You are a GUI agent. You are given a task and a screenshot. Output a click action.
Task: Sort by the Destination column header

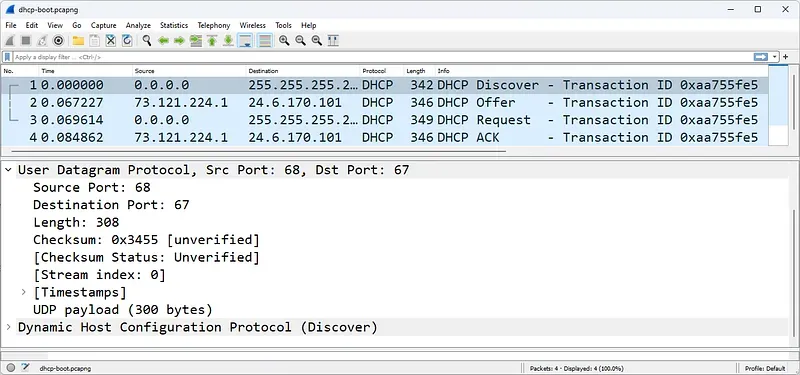303,71
